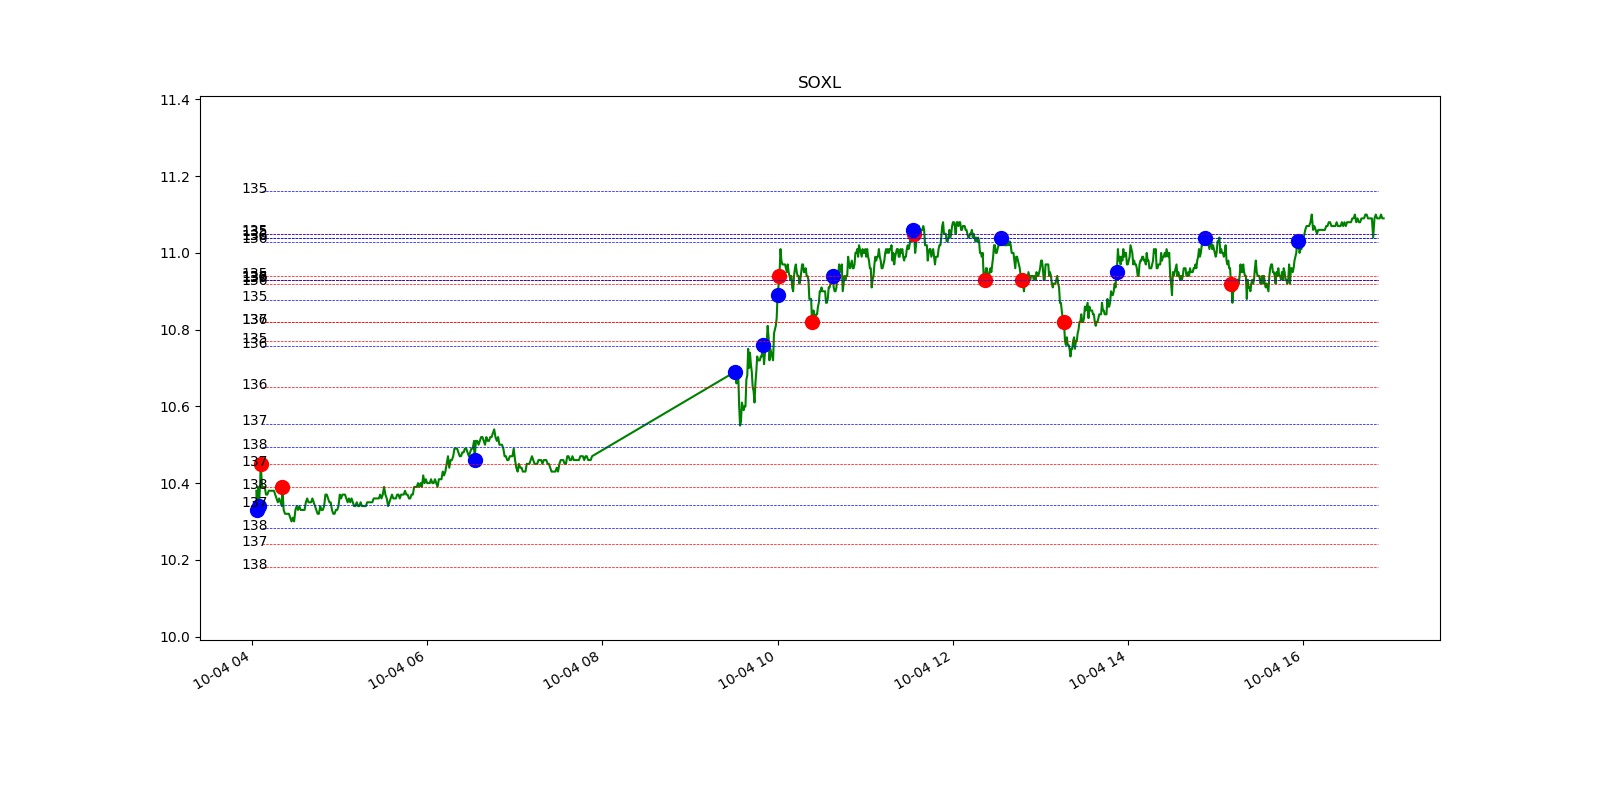Click the red marker at 10.82 near 13:15
Viewport: 1600px width, 800px height.
tap(1064, 322)
